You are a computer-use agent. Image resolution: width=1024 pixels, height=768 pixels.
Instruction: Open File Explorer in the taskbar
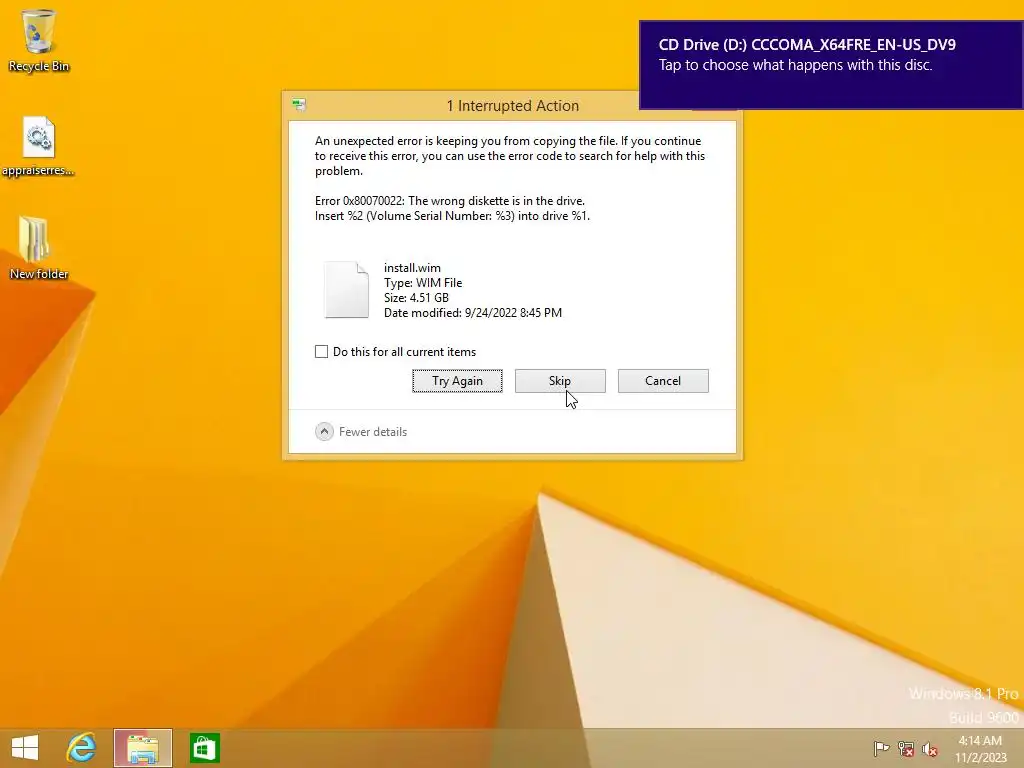coord(143,748)
